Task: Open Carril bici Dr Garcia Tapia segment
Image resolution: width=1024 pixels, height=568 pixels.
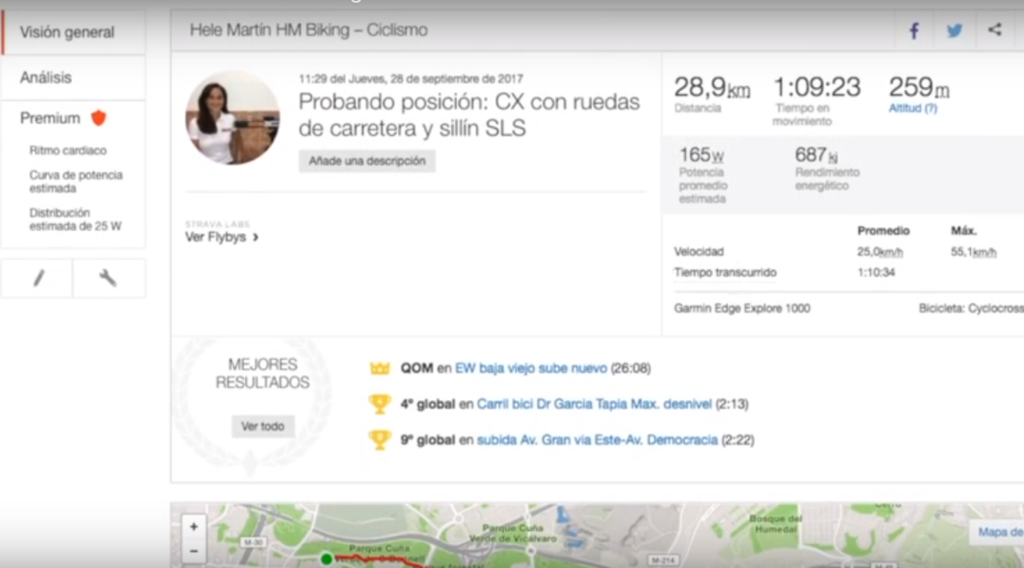Action: [x=594, y=404]
